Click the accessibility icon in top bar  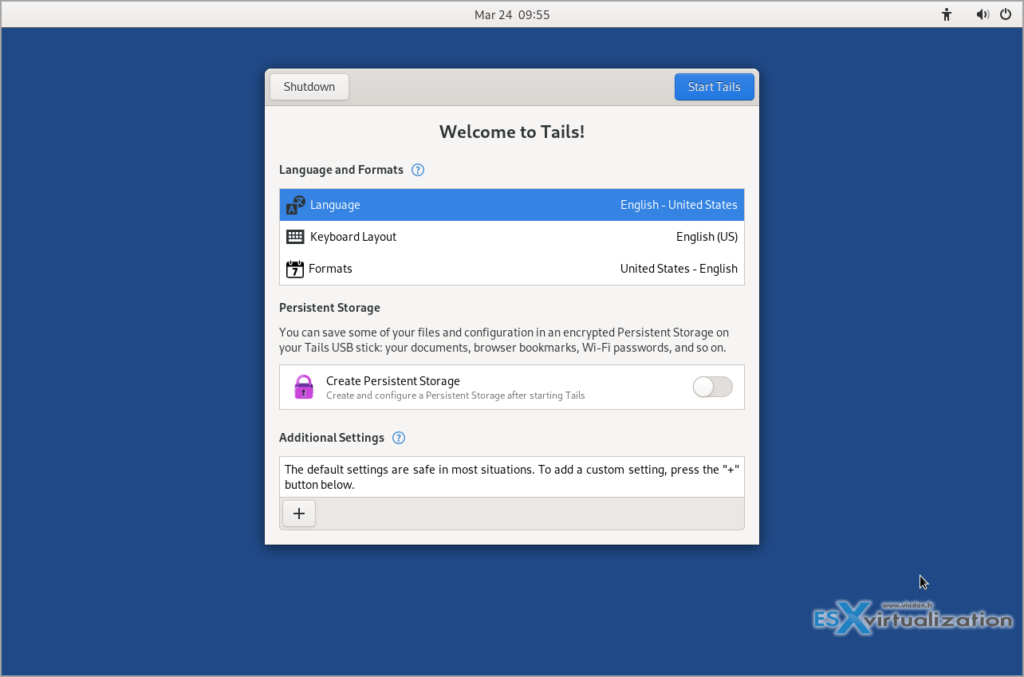pyautogui.click(x=946, y=14)
